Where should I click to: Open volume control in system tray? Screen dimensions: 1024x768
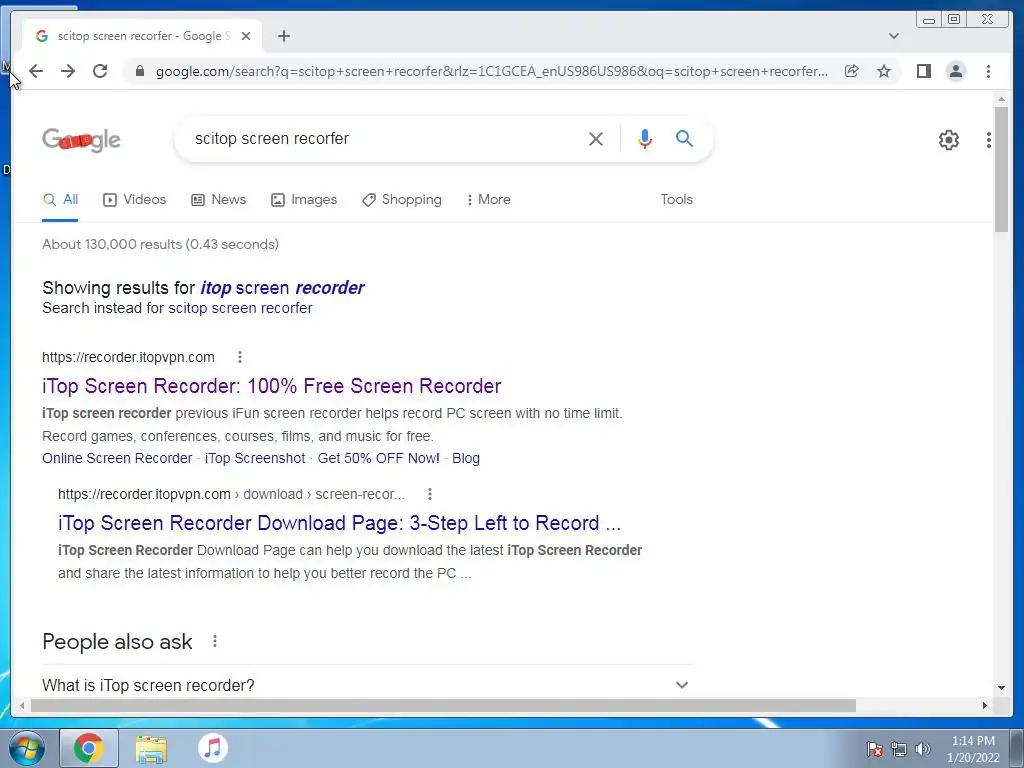pos(922,749)
